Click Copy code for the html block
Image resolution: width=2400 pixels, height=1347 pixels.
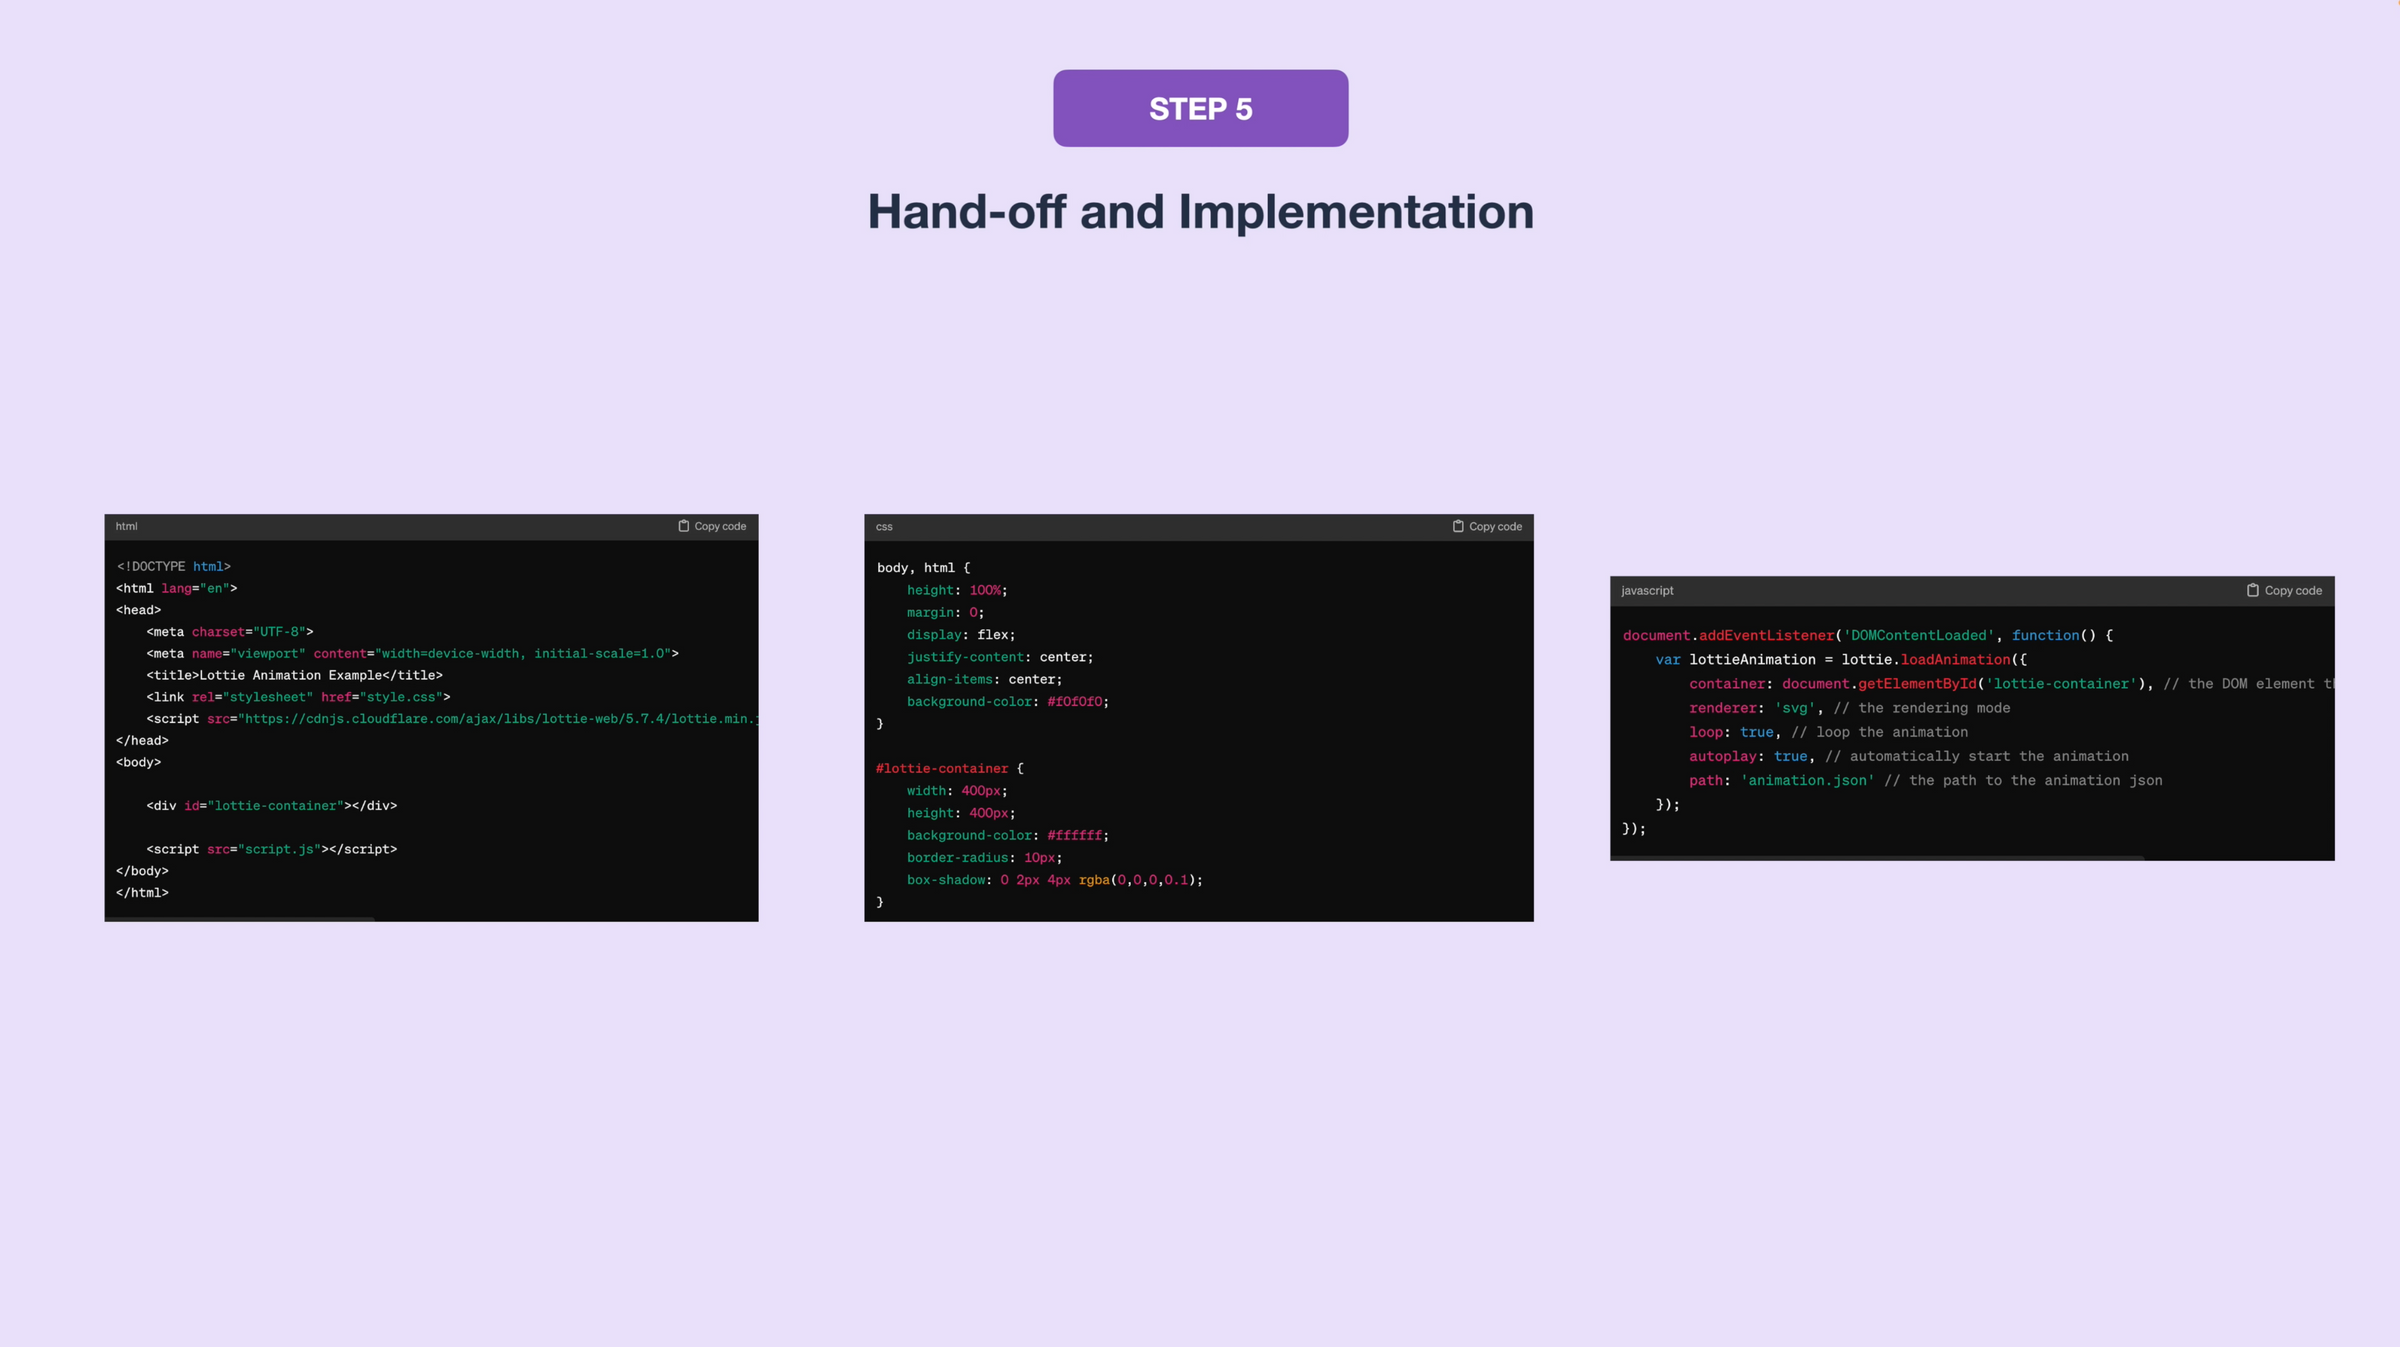[x=719, y=525]
